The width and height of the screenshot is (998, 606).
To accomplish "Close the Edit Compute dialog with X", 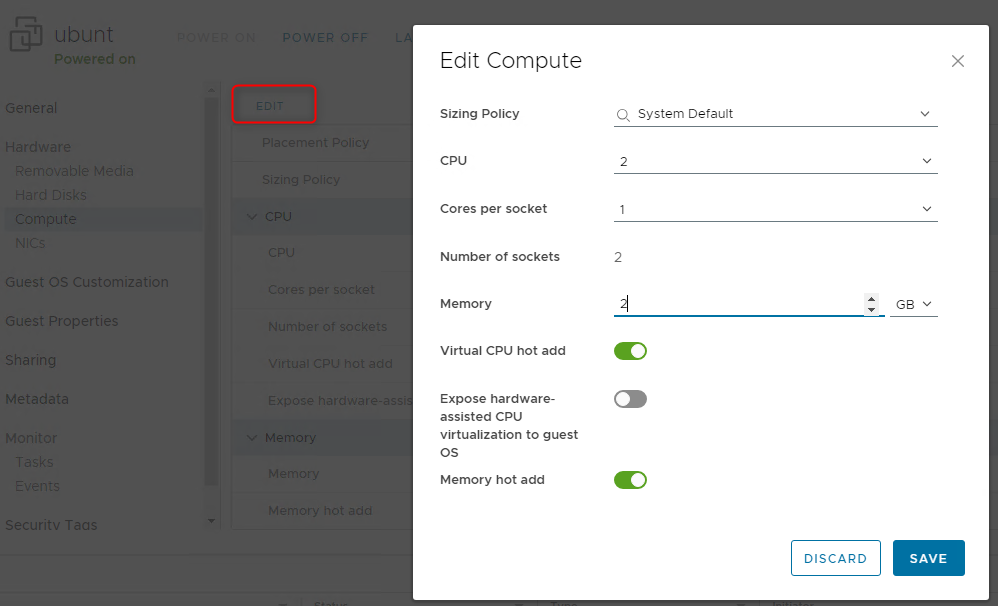I will pos(957,61).
